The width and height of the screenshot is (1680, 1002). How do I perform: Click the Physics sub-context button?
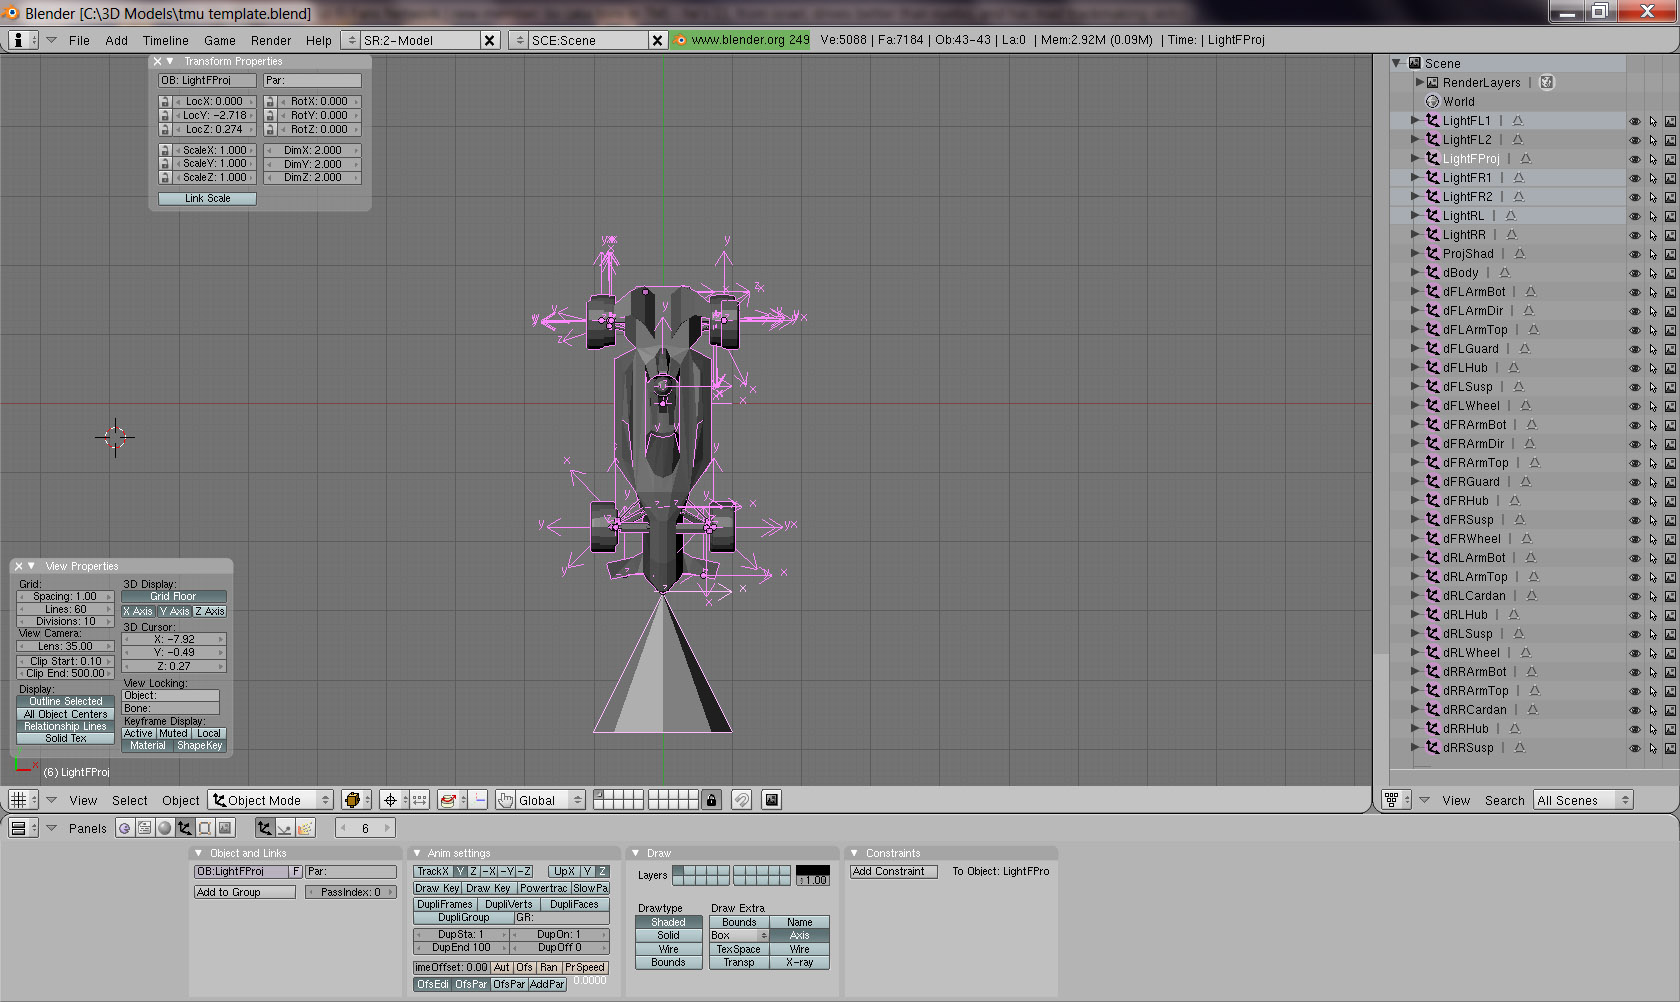coord(285,828)
